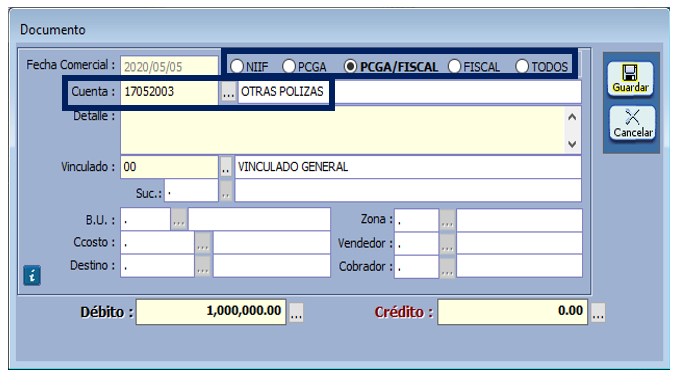The width and height of the screenshot is (678, 377).
Task: Open Crédito calculator ellipsis button
Action: [x=598, y=312]
